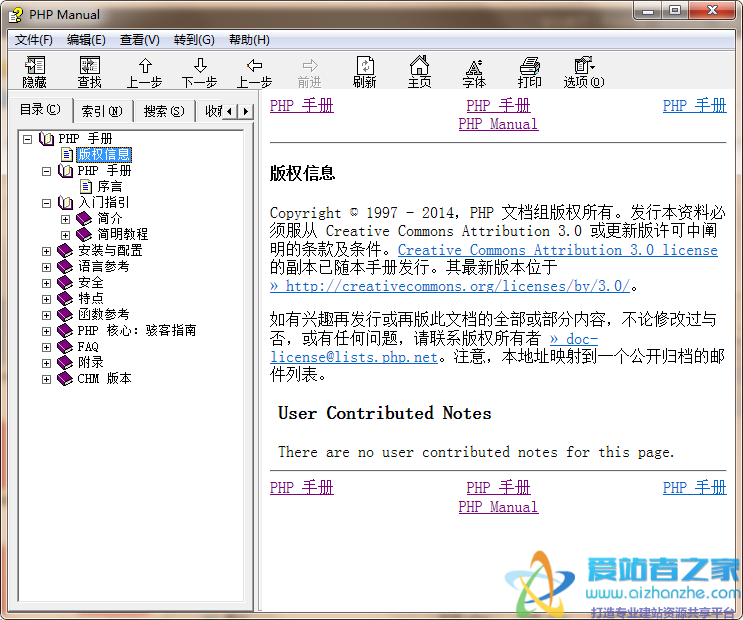Open the 文件(F) menu

(34, 40)
